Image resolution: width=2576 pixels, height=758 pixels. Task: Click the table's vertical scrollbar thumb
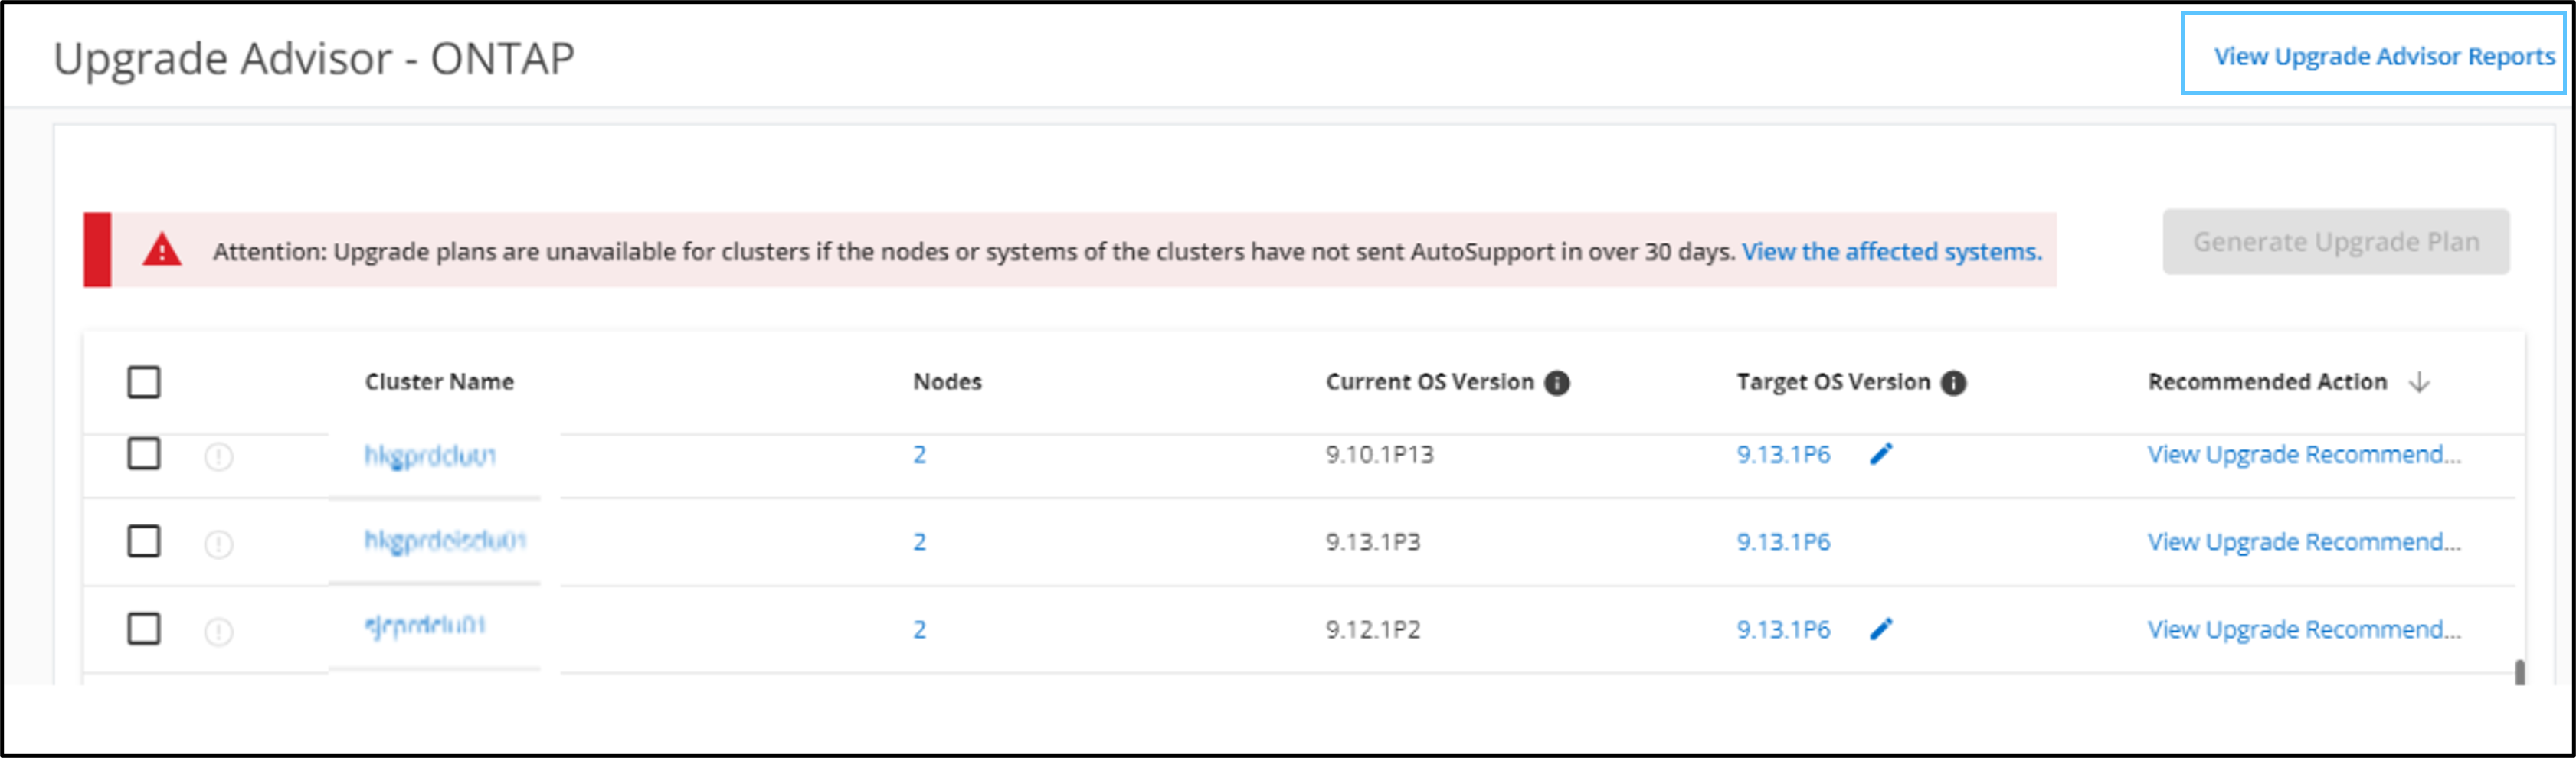point(2519,672)
